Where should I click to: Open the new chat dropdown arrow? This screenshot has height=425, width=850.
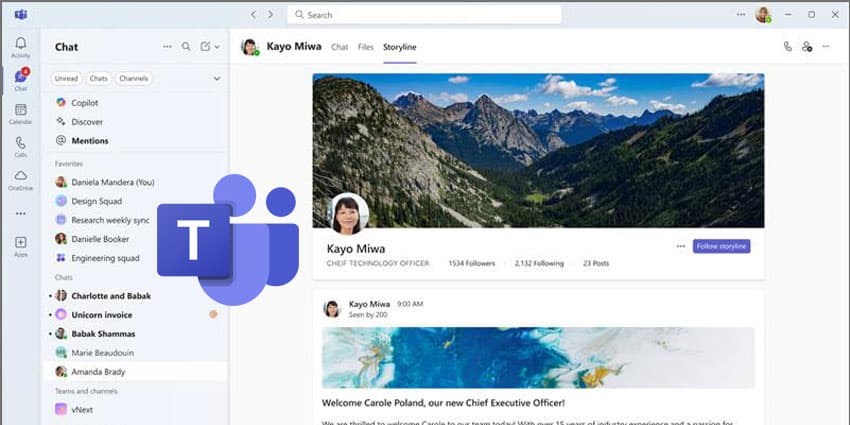pyautogui.click(x=217, y=47)
